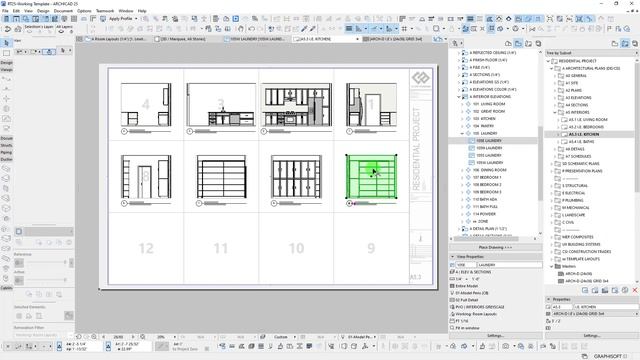Switch the Navigator to View Map
Screen dimensions: 640x360
coord(518,43)
